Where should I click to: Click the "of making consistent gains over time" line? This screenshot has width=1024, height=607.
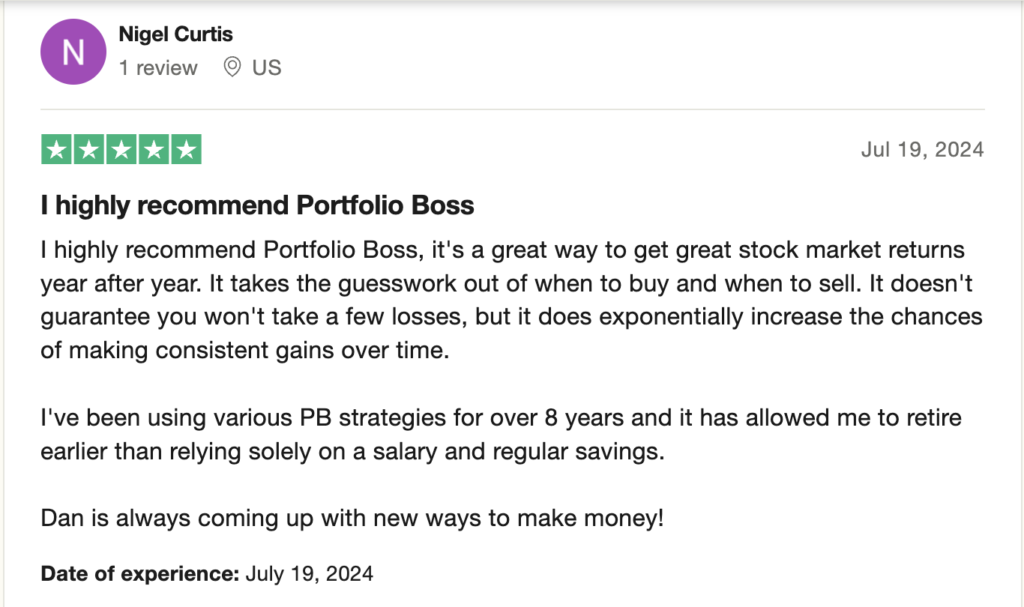click(x=245, y=350)
